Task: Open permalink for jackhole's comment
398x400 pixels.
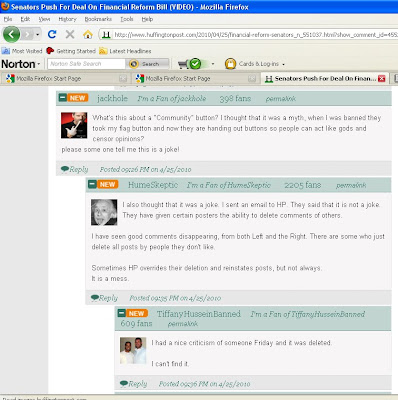Action: tap(281, 99)
